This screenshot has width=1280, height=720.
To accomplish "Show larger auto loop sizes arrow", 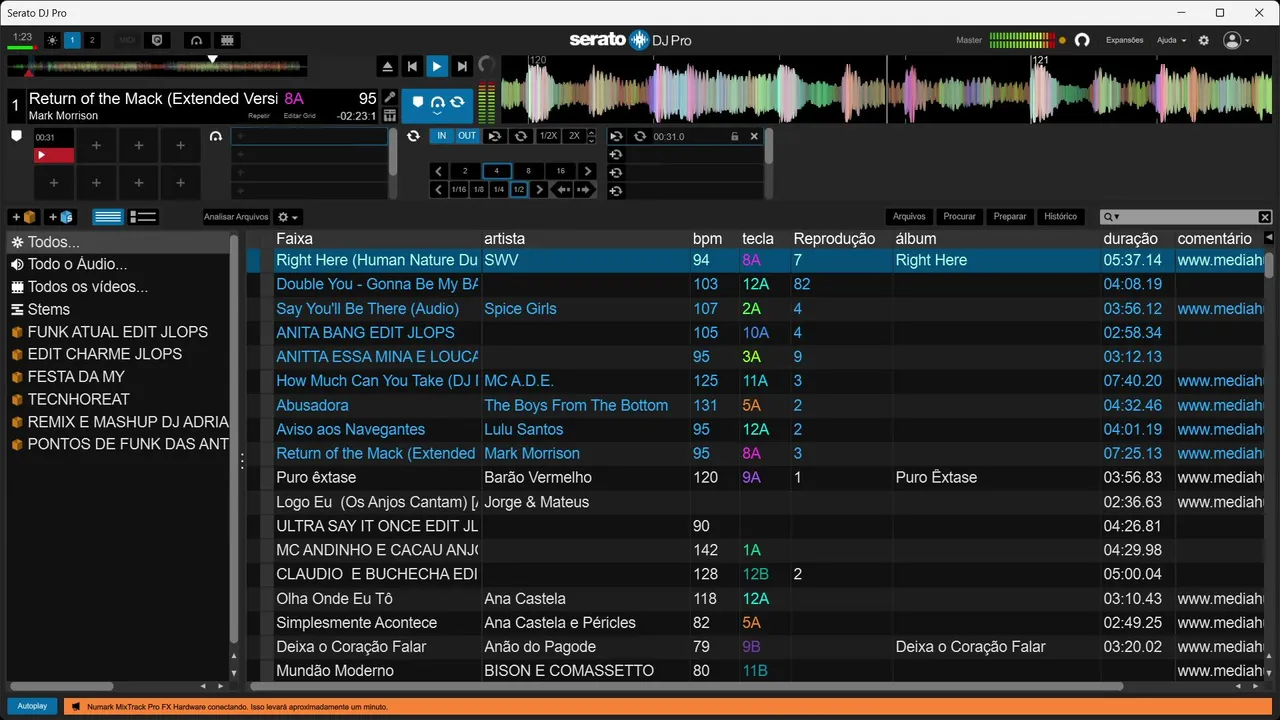I will (588, 171).
